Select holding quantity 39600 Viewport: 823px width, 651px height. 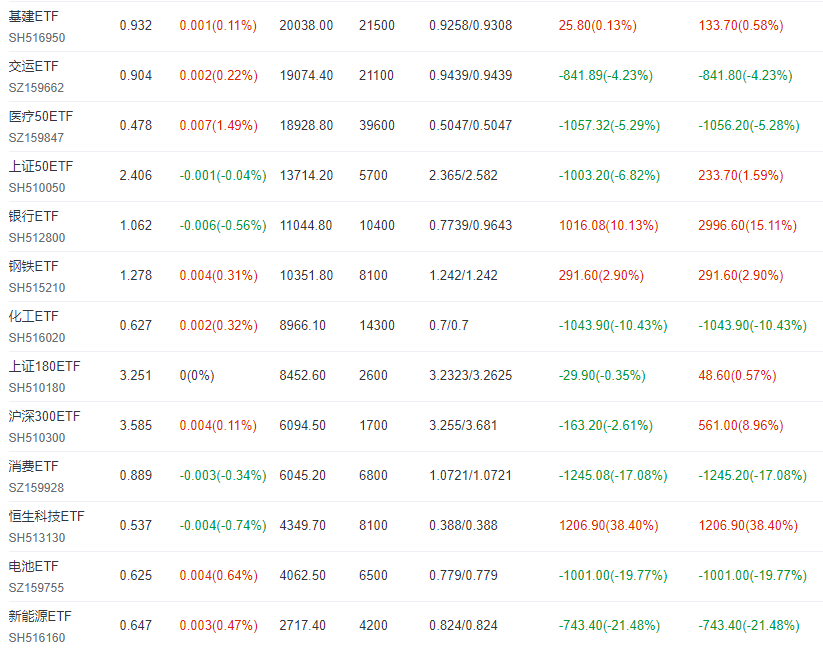coord(376,125)
